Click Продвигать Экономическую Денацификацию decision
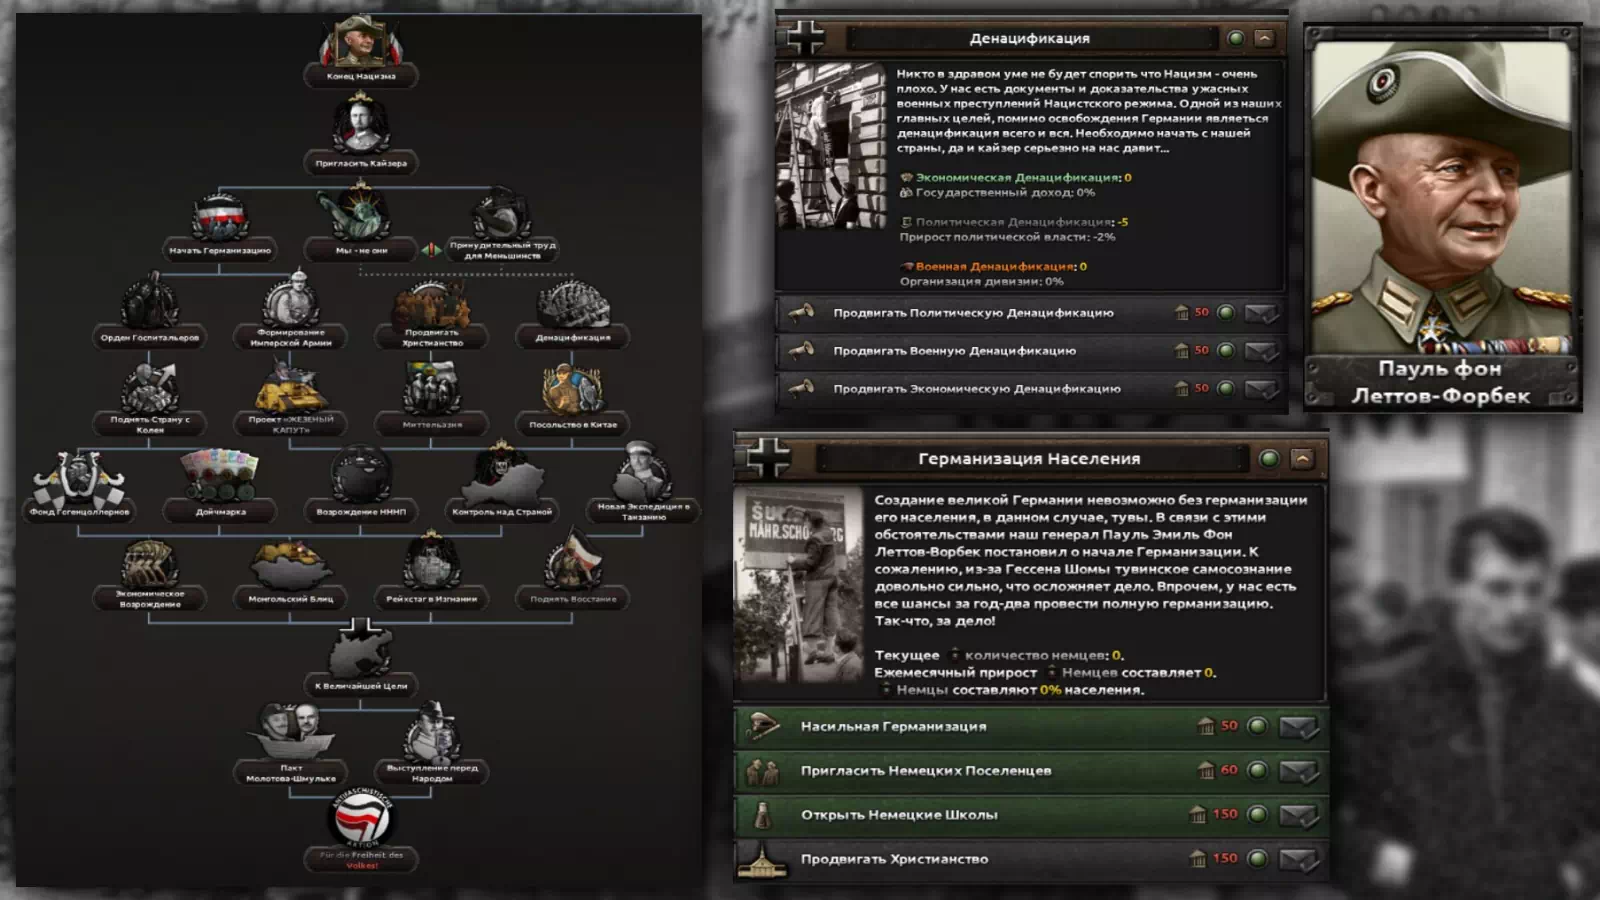The height and width of the screenshot is (900, 1600). coord(1030,389)
